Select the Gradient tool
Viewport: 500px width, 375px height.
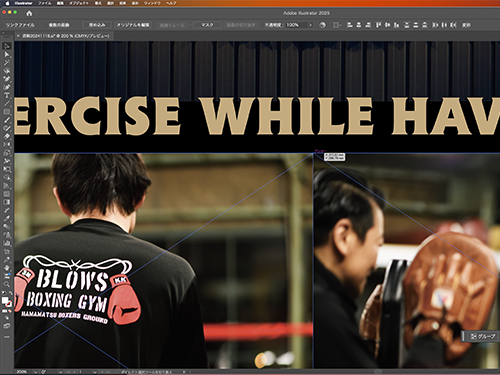[7, 202]
